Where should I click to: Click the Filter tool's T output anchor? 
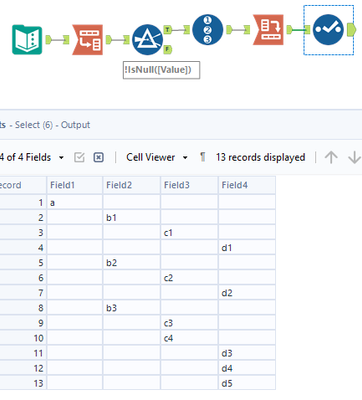coord(168,30)
